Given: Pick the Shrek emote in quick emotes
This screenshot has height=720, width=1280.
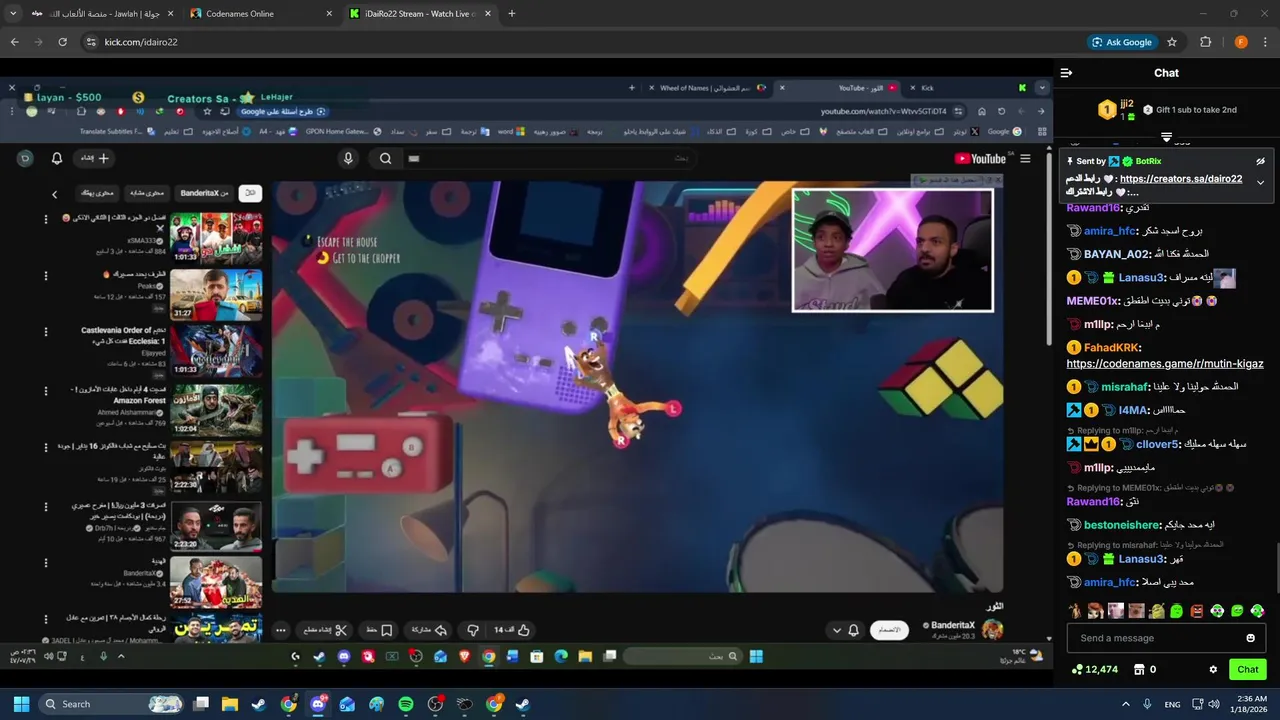Looking at the screenshot, I should pos(1156,611).
